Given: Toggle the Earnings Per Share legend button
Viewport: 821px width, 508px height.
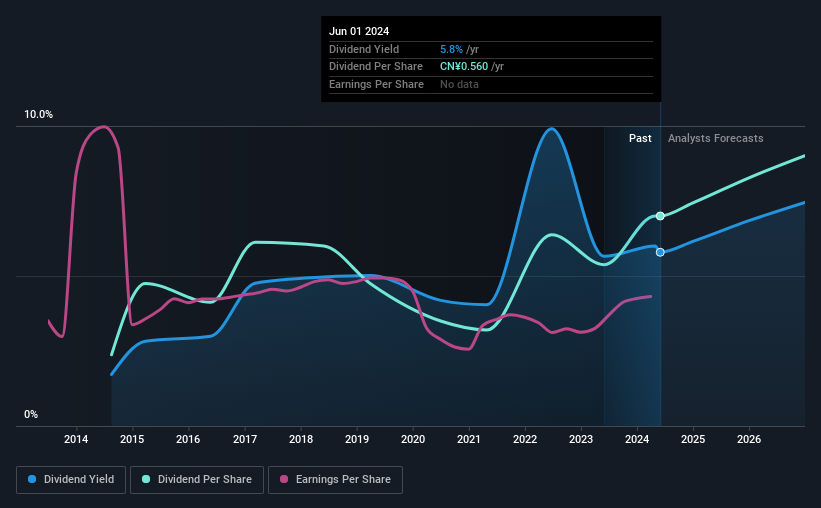Looking at the screenshot, I should (x=335, y=480).
